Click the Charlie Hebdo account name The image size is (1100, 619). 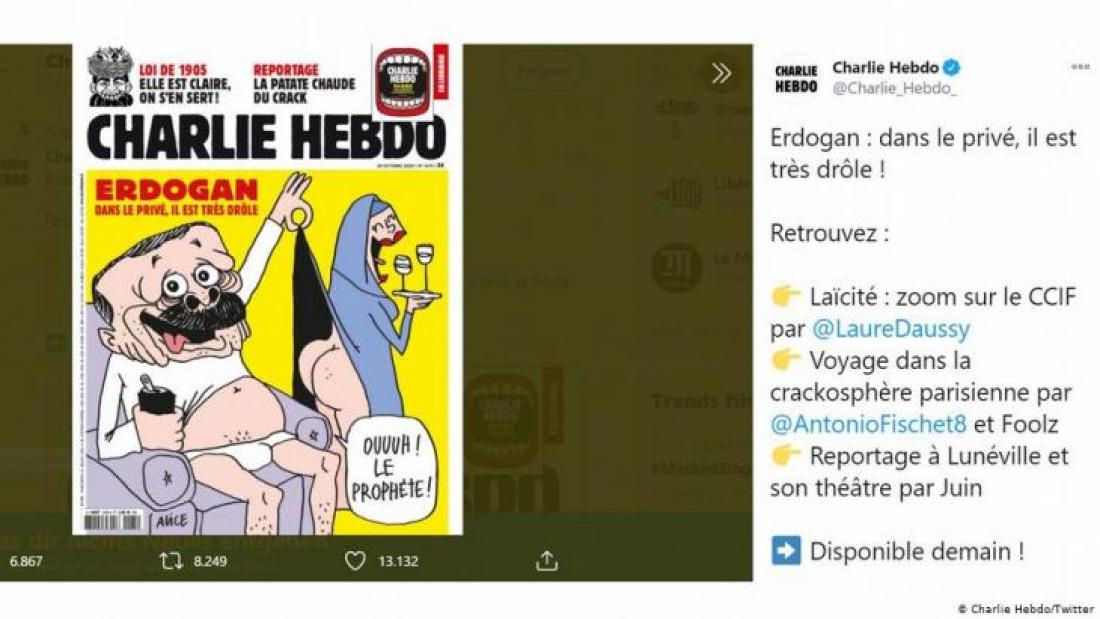click(x=885, y=67)
